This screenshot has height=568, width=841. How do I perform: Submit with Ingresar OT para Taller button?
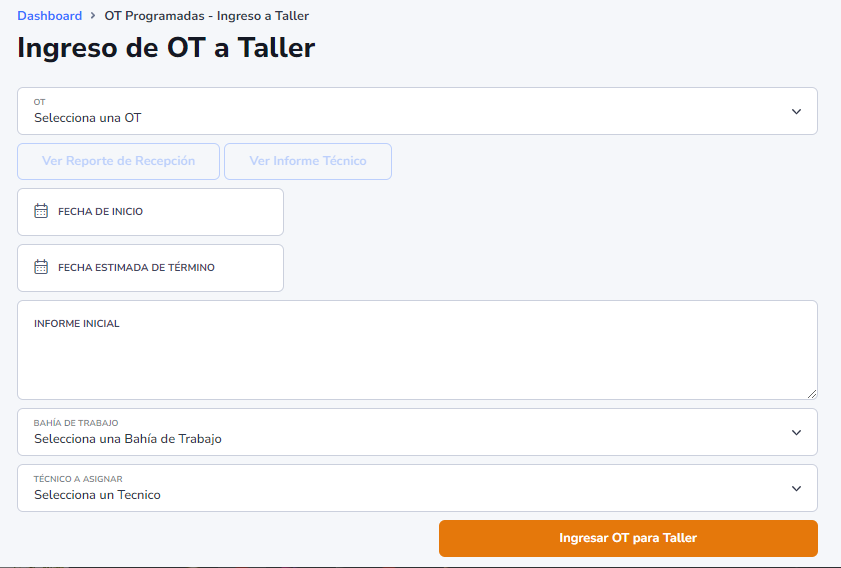[628, 538]
